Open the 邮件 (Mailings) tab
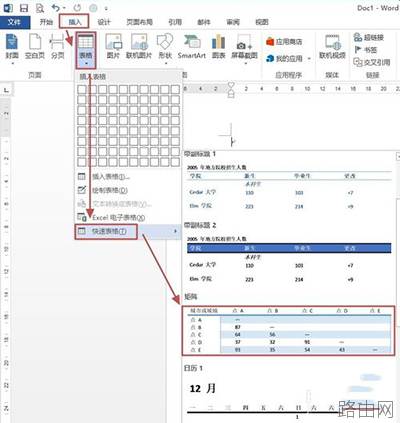 coord(204,22)
